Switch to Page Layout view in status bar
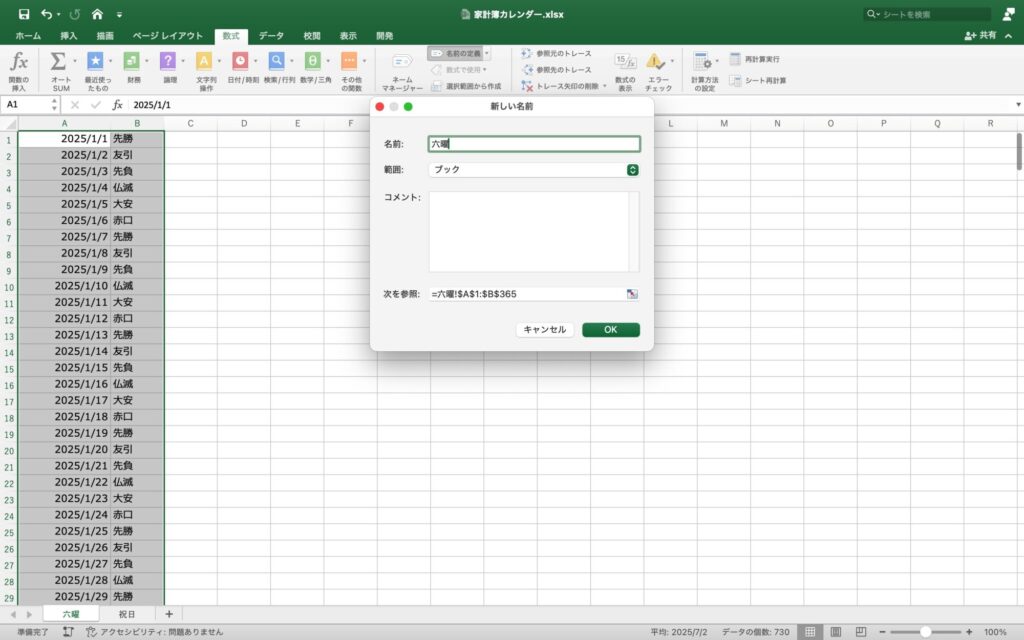The height and width of the screenshot is (640, 1024). 835,632
